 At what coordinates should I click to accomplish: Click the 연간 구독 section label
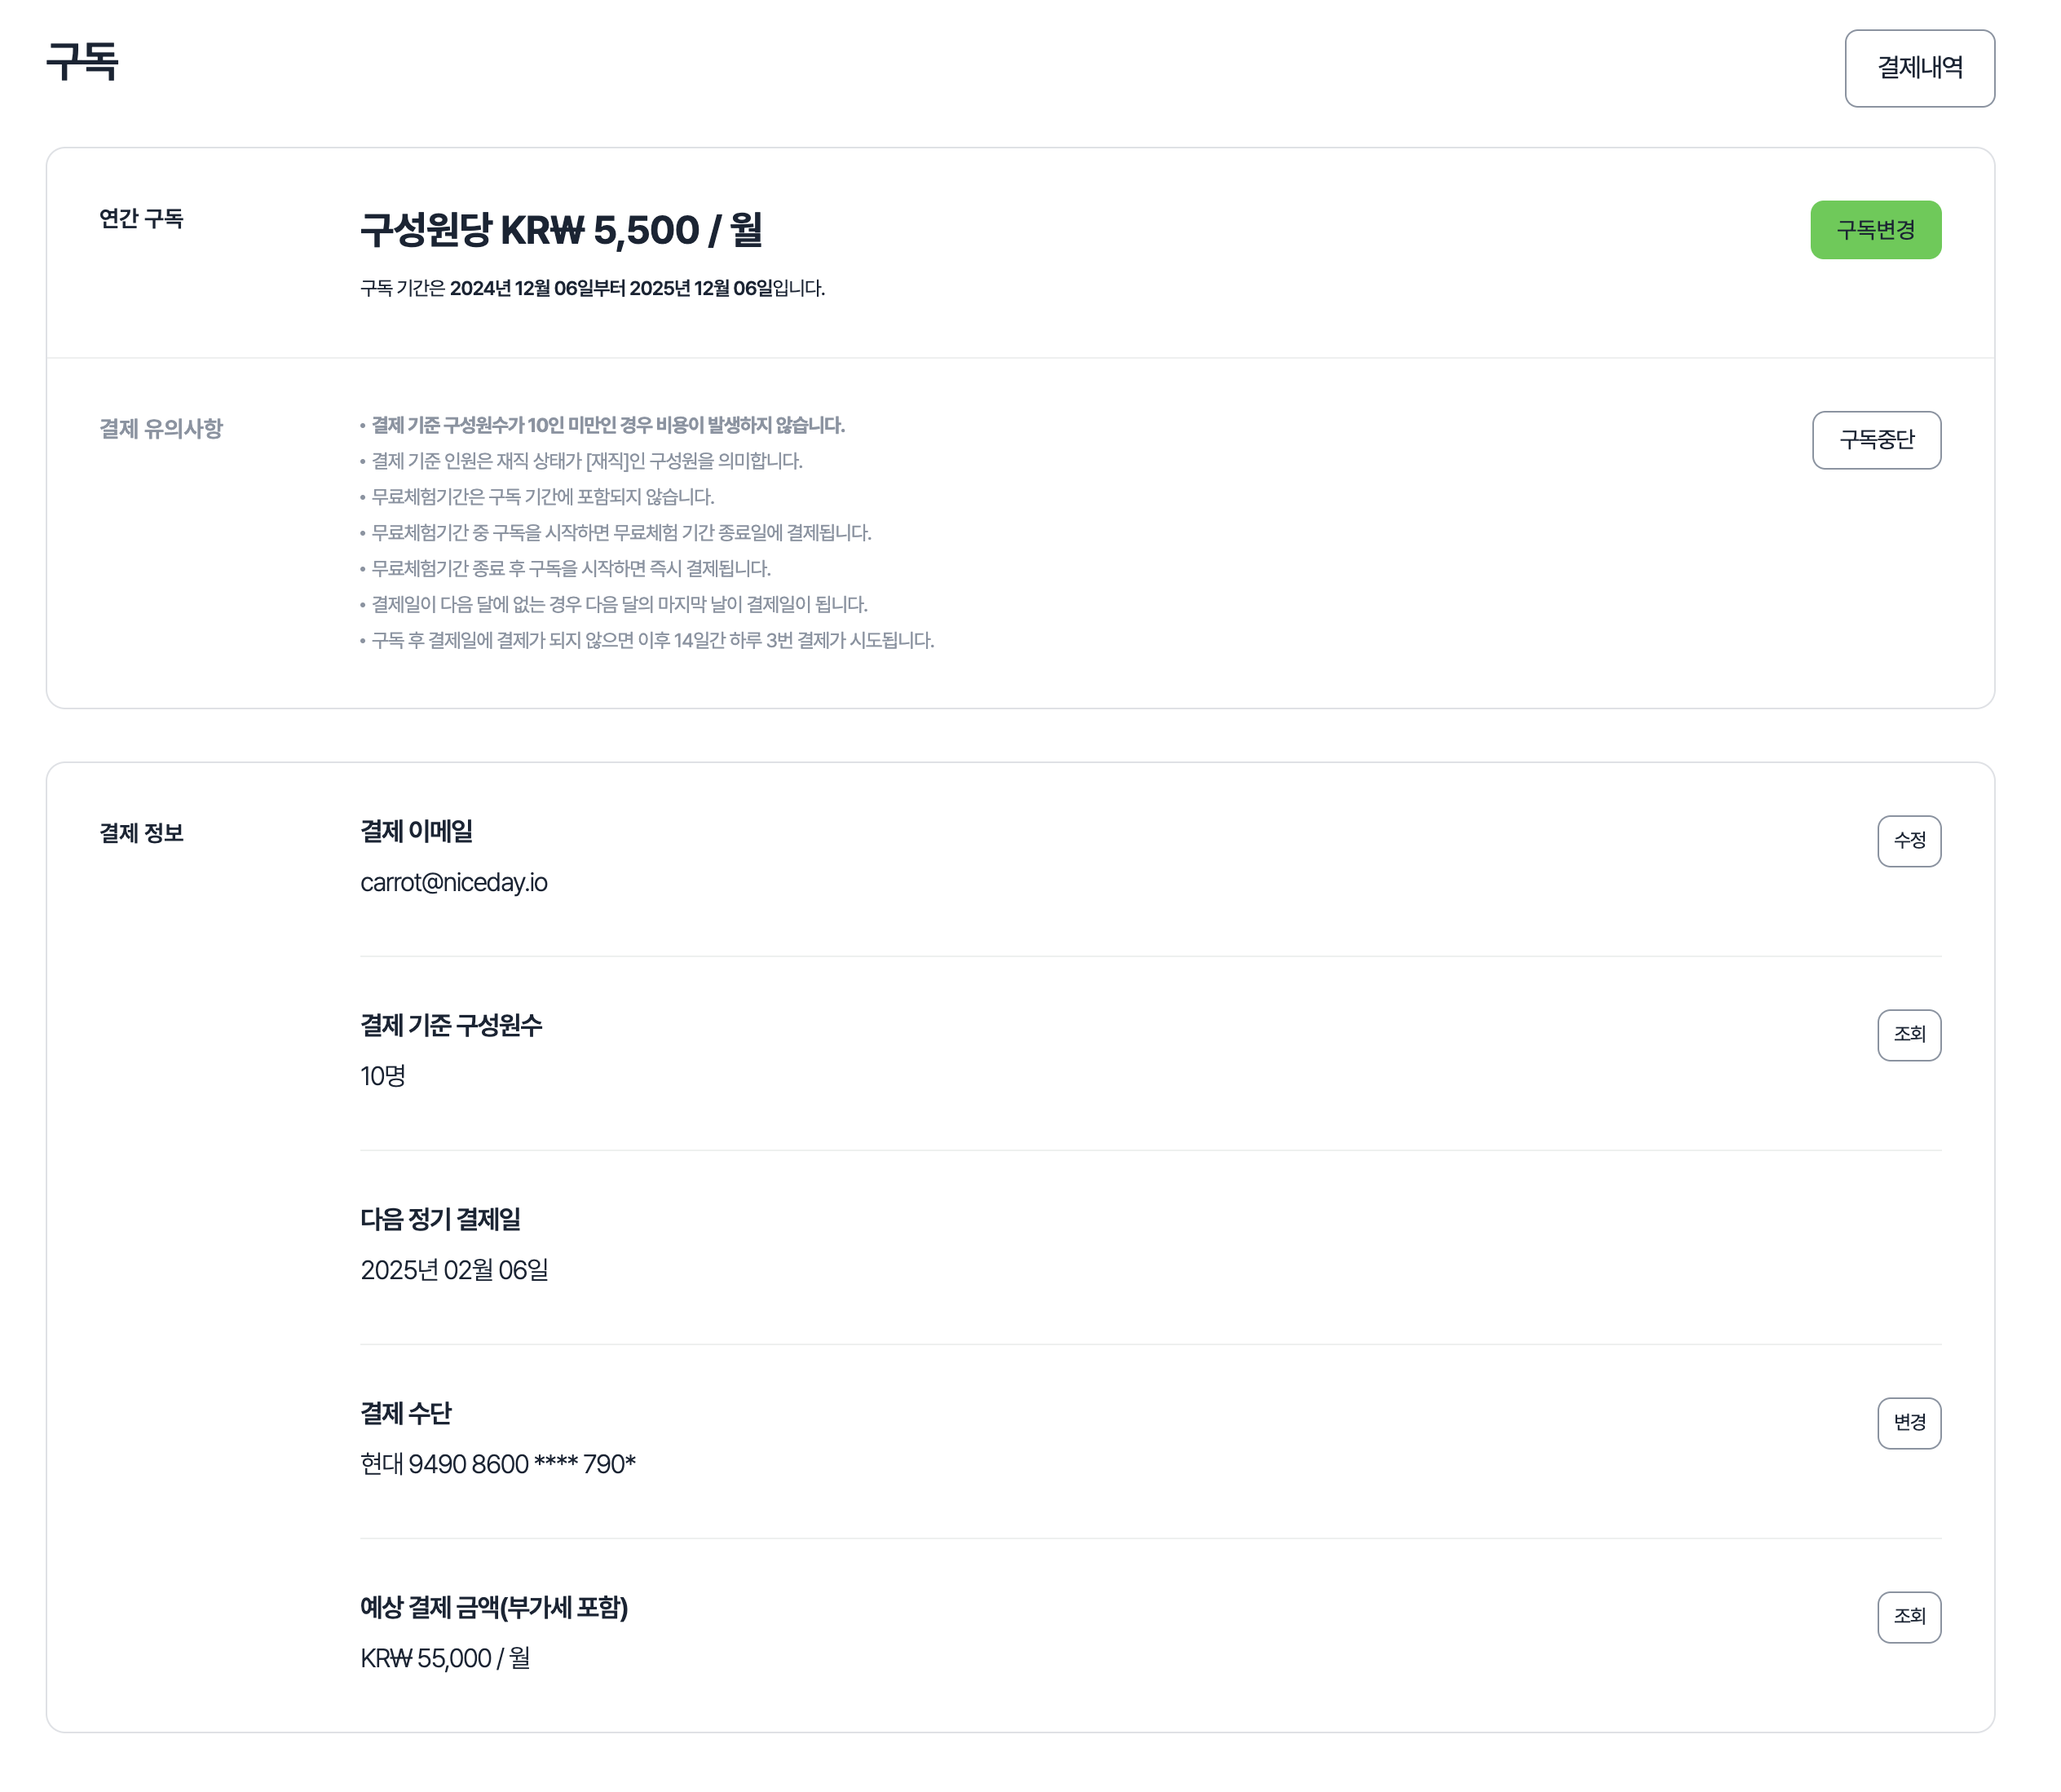point(141,219)
